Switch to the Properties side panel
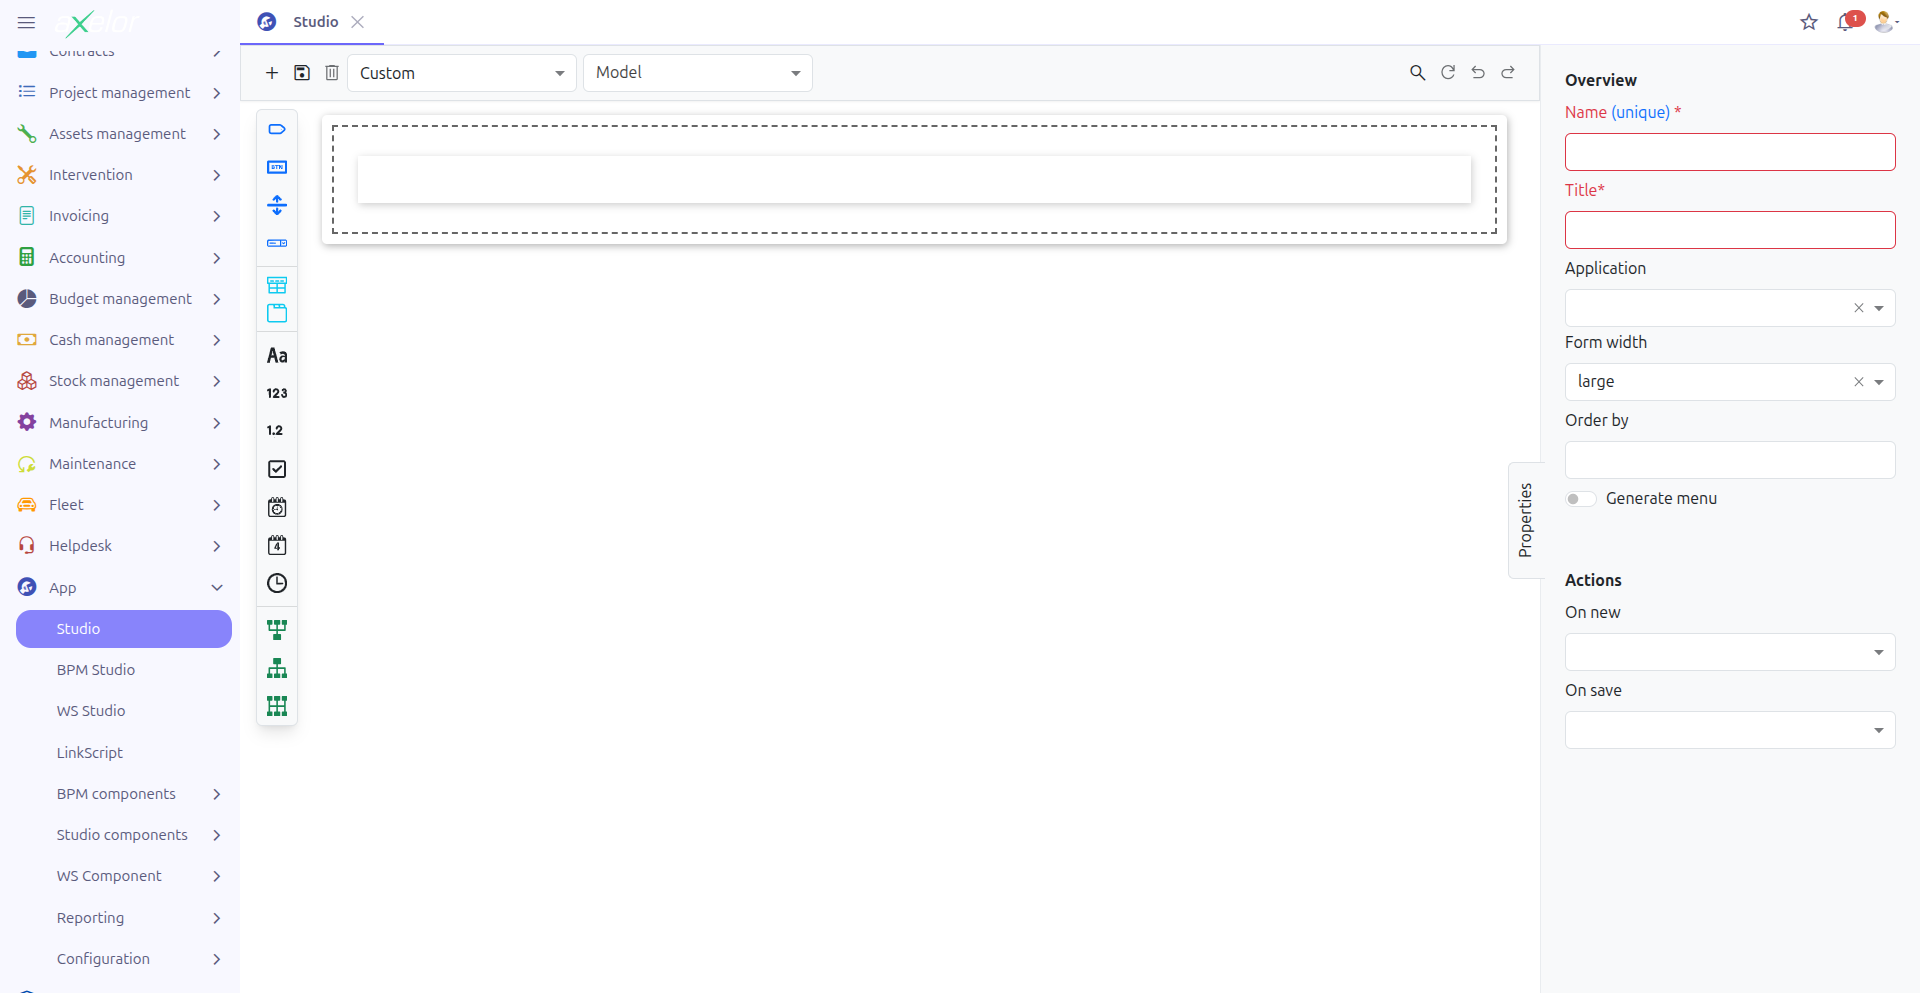The width and height of the screenshot is (1920, 993). tap(1525, 519)
